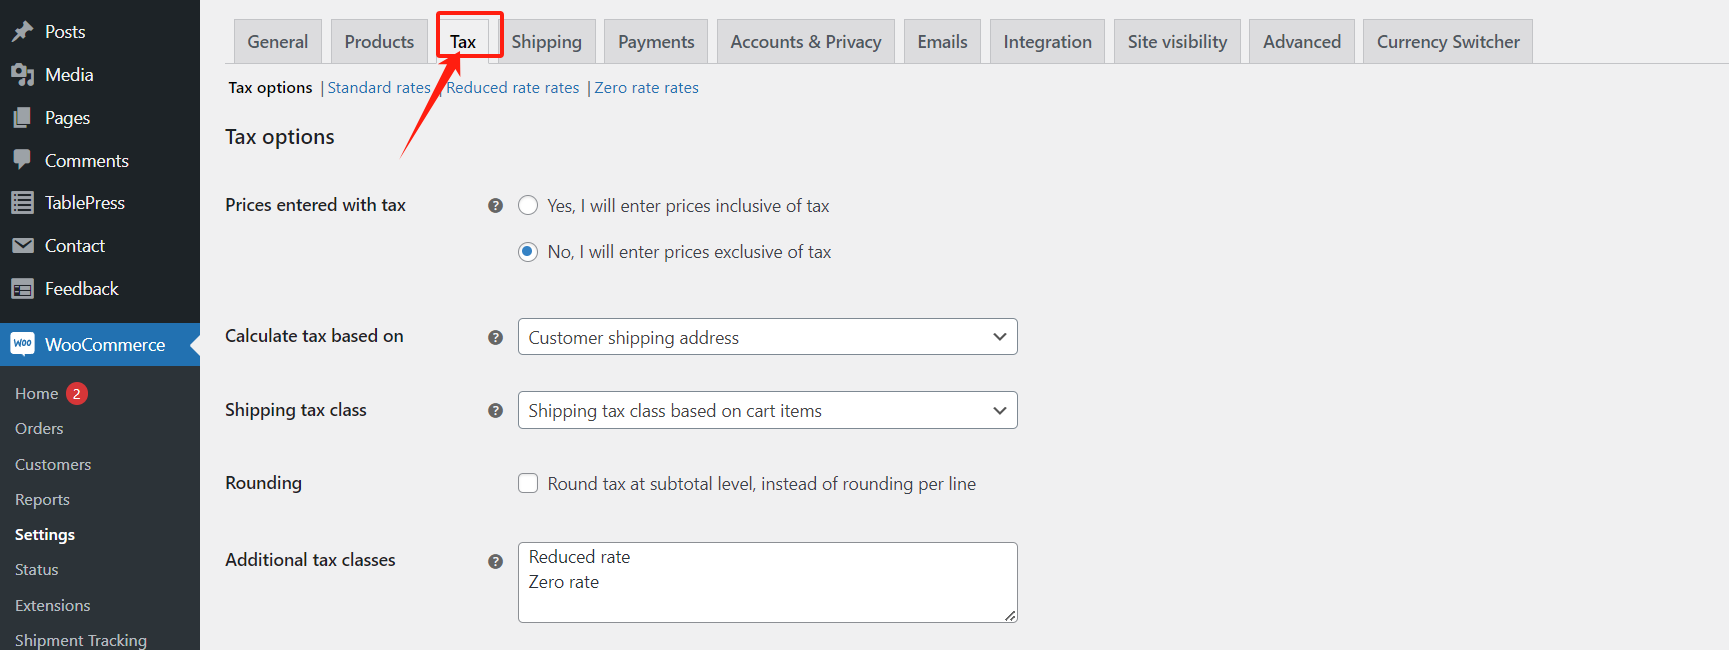1729x650 pixels.
Task: Click the Pages icon in sidebar
Action: pos(22,118)
